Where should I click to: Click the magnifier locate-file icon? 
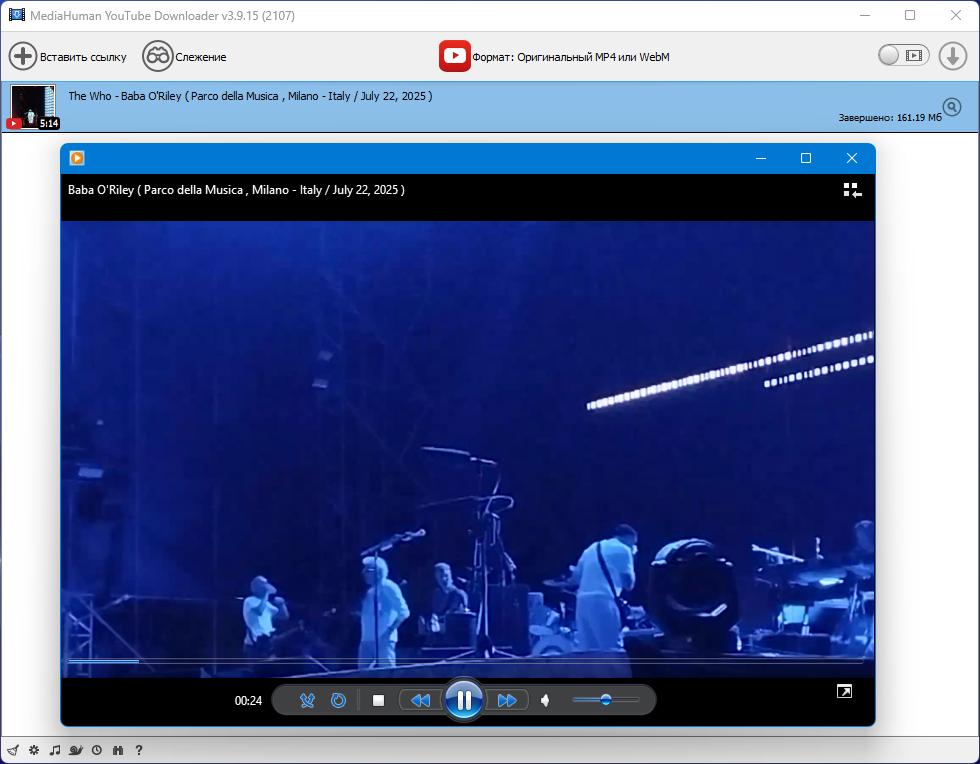click(952, 107)
